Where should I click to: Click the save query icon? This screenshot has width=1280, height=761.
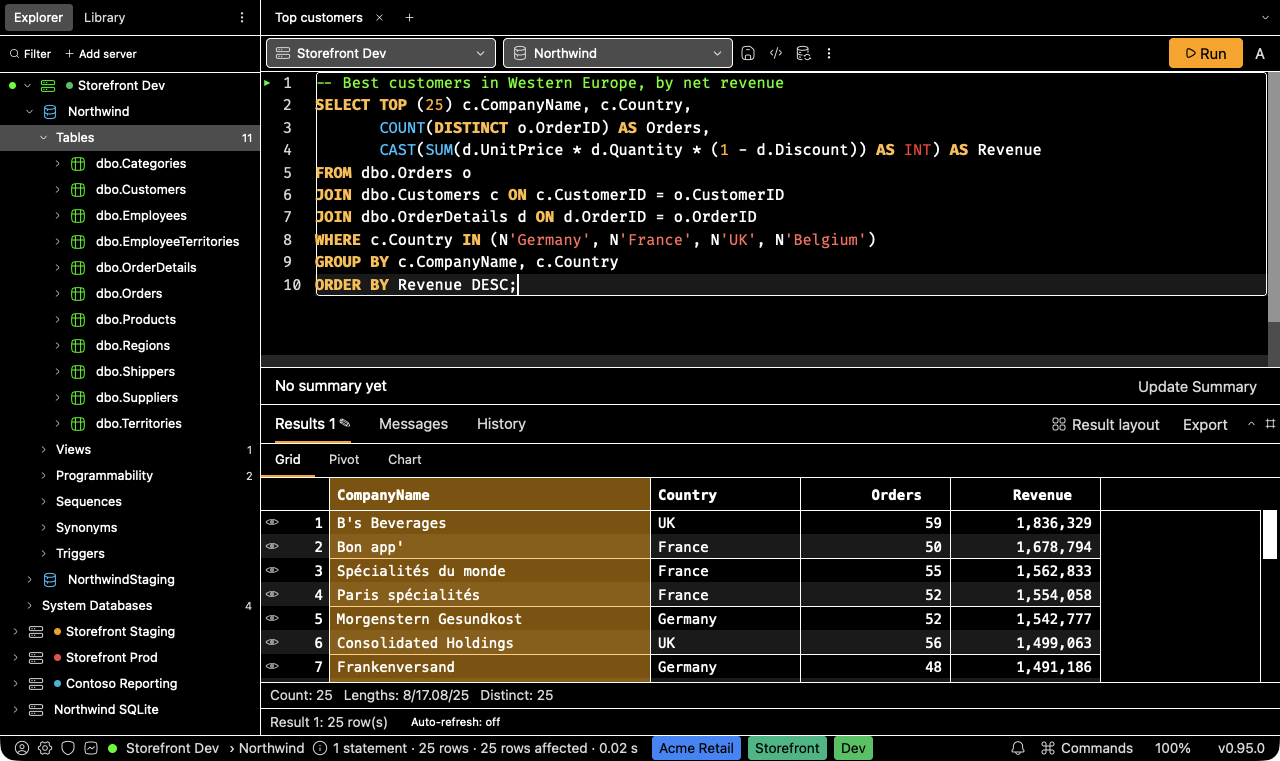[x=748, y=53]
